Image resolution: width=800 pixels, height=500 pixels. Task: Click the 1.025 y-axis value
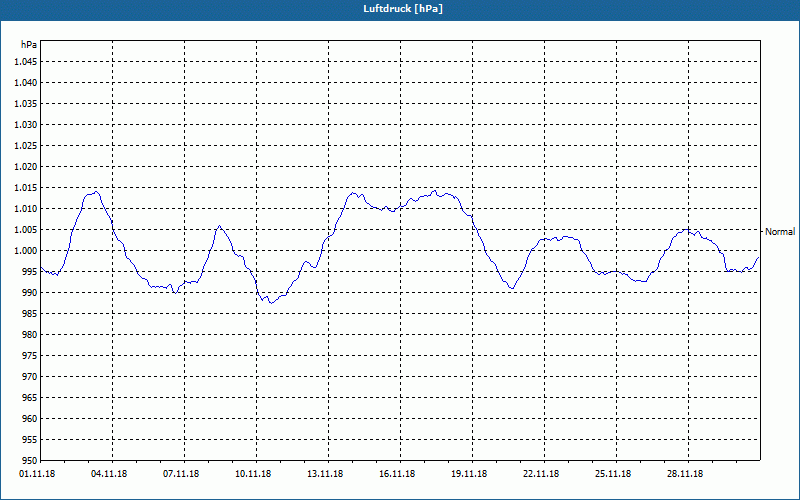(26, 145)
